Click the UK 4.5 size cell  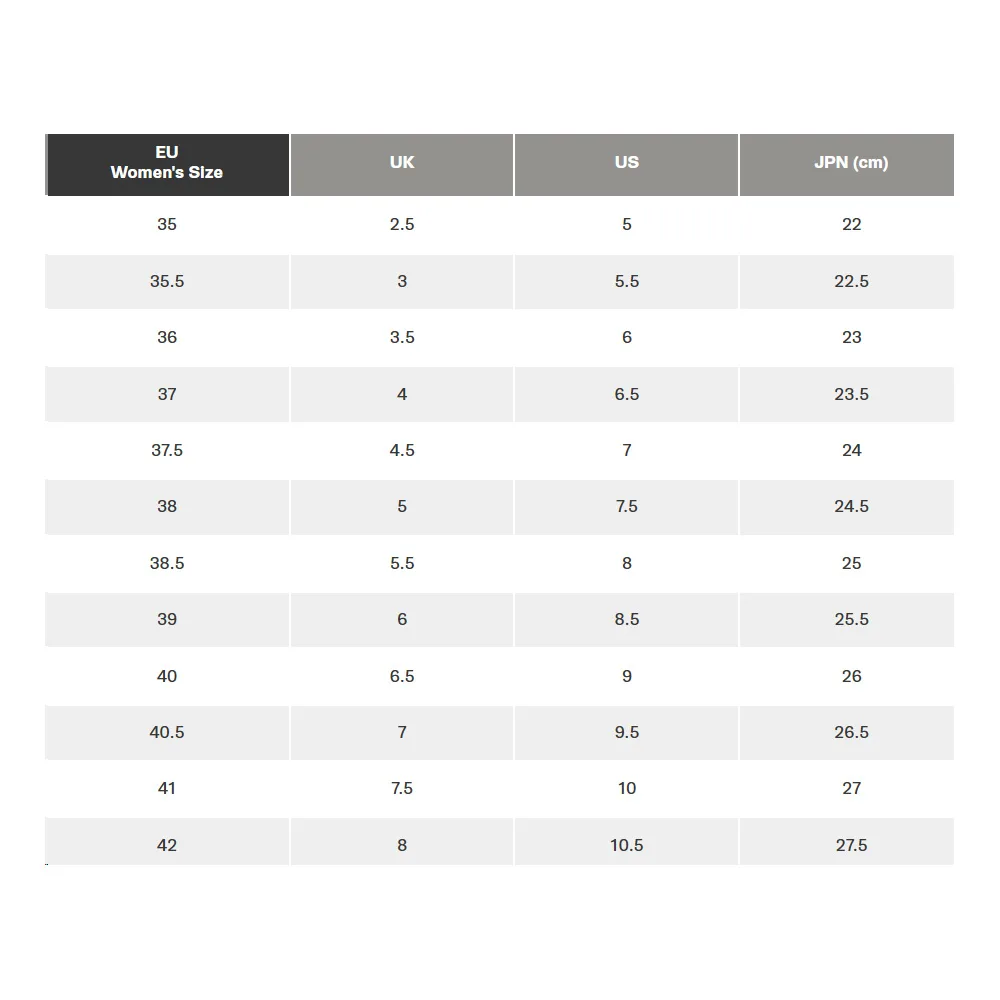(402, 450)
